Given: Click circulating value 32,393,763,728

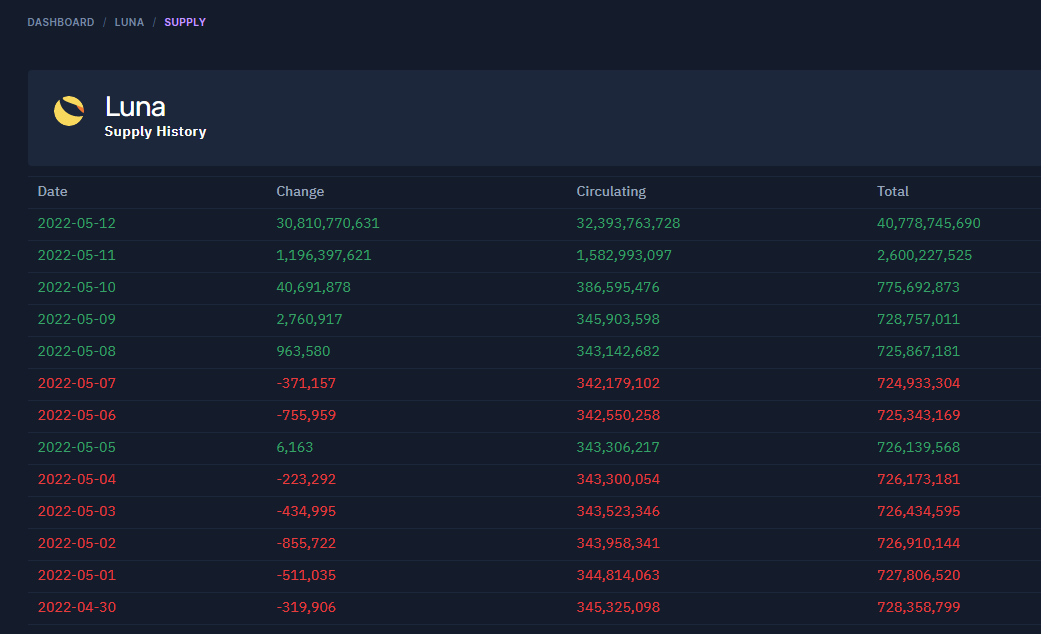Looking at the screenshot, I should coord(628,223).
